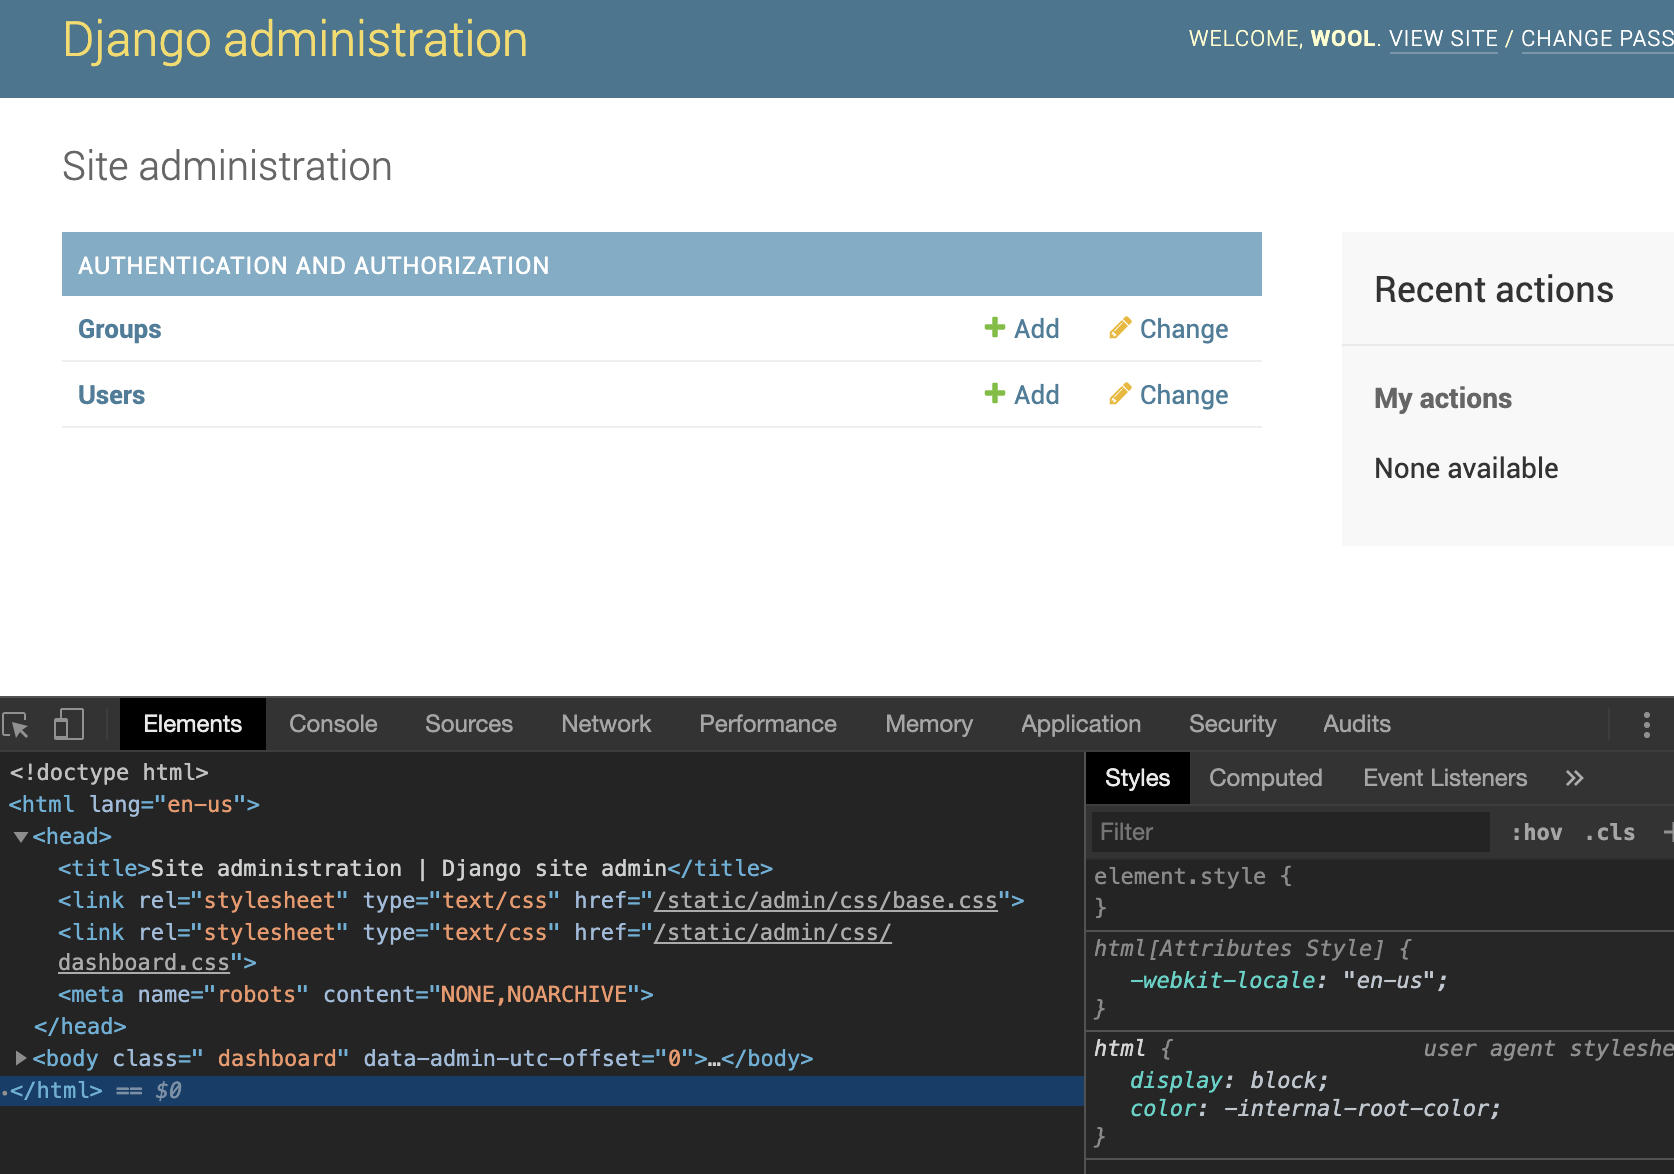The height and width of the screenshot is (1174, 1674).
Task: Open the Network tab
Action: [606, 724]
